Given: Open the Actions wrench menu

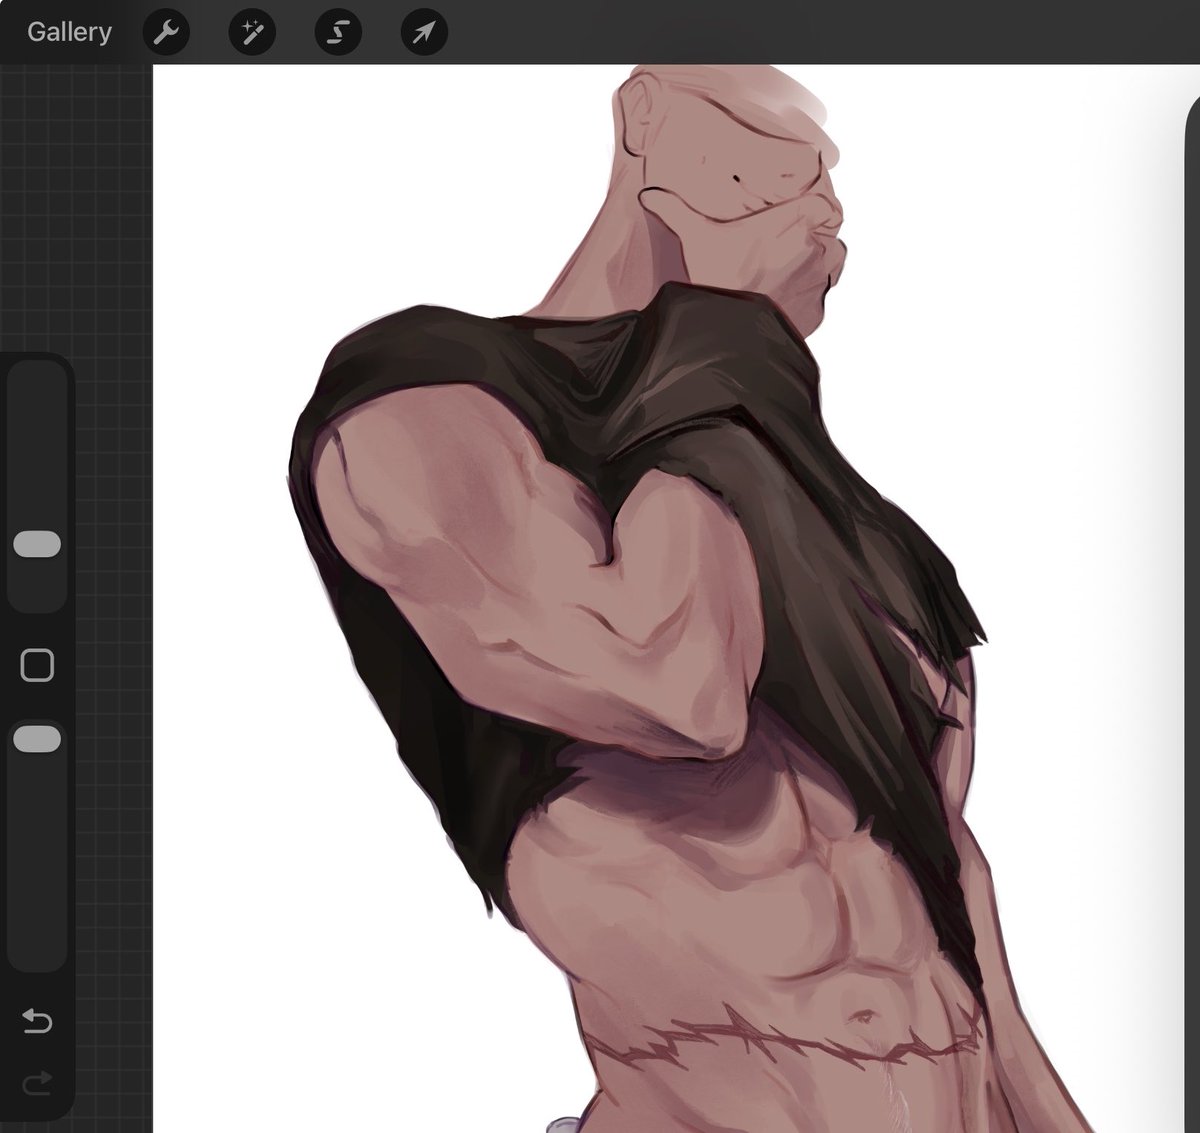Looking at the screenshot, I should (x=166, y=33).
